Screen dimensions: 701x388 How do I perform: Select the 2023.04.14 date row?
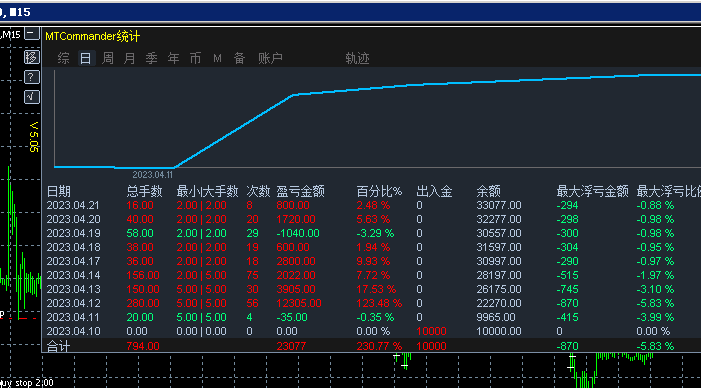(73, 275)
